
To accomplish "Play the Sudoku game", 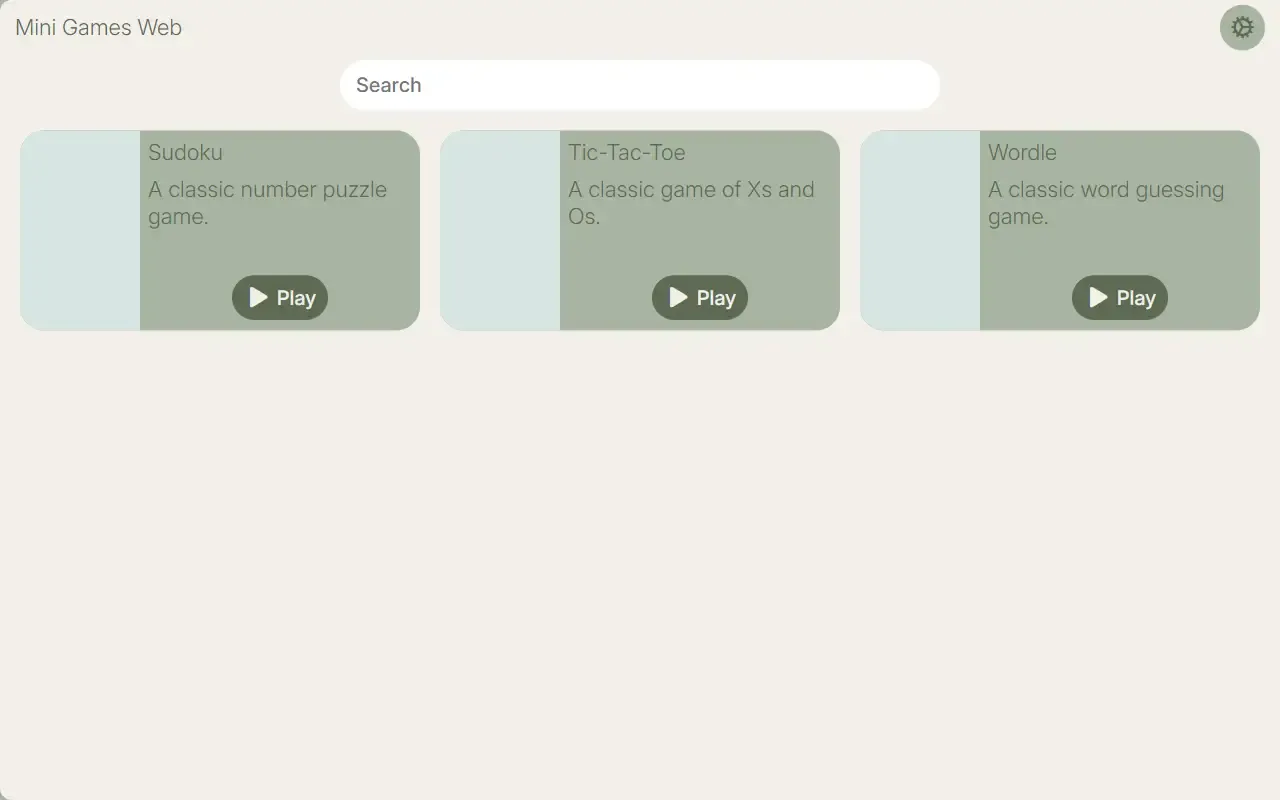I will pyautogui.click(x=280, y=298).
